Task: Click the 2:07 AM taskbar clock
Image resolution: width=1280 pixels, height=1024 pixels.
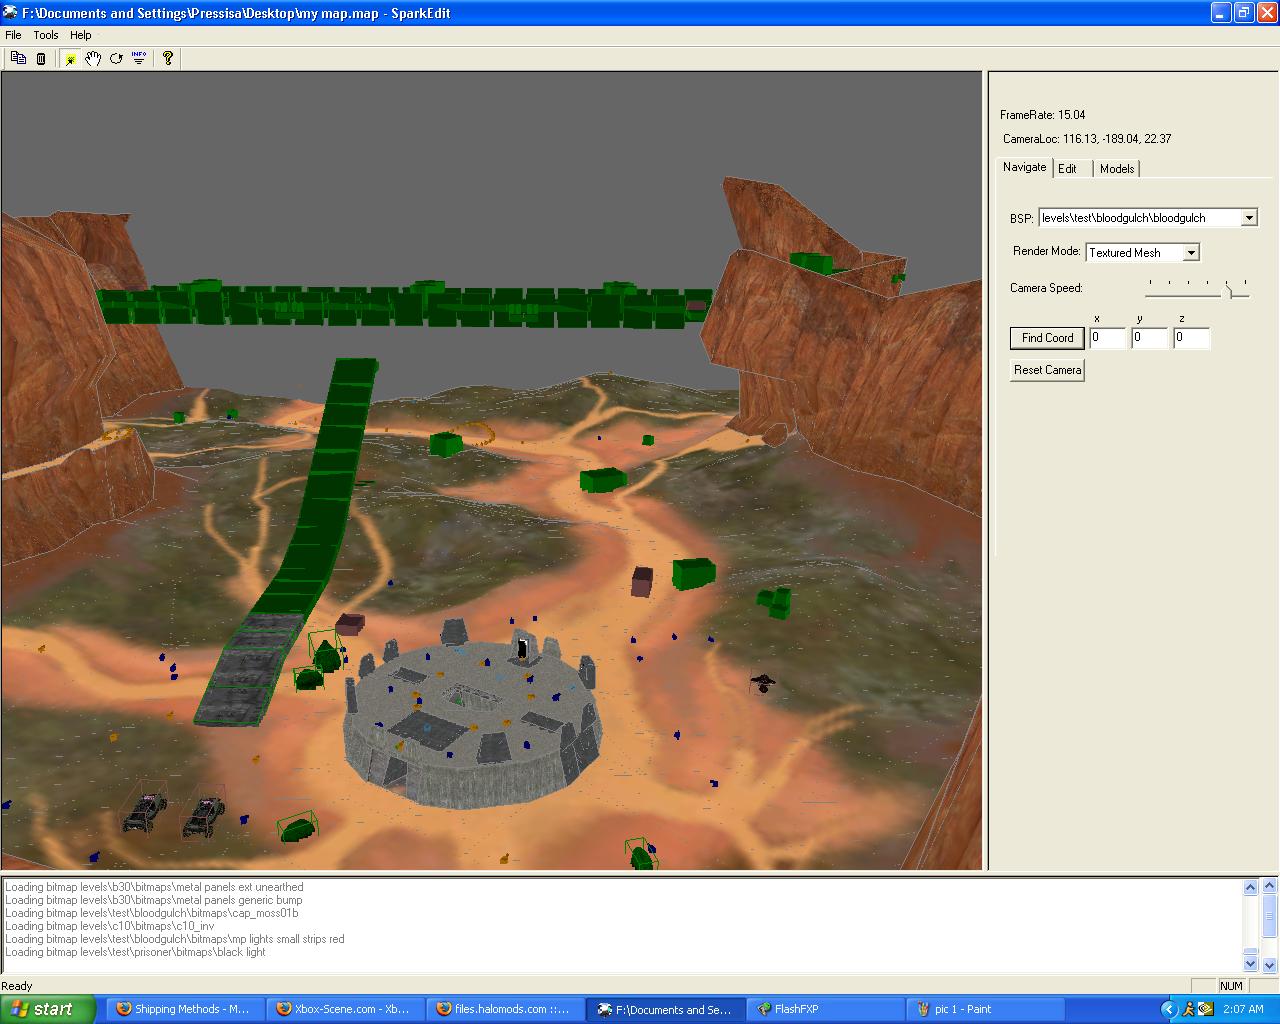Action: pyautogui.click(x=1243, y=1009)
